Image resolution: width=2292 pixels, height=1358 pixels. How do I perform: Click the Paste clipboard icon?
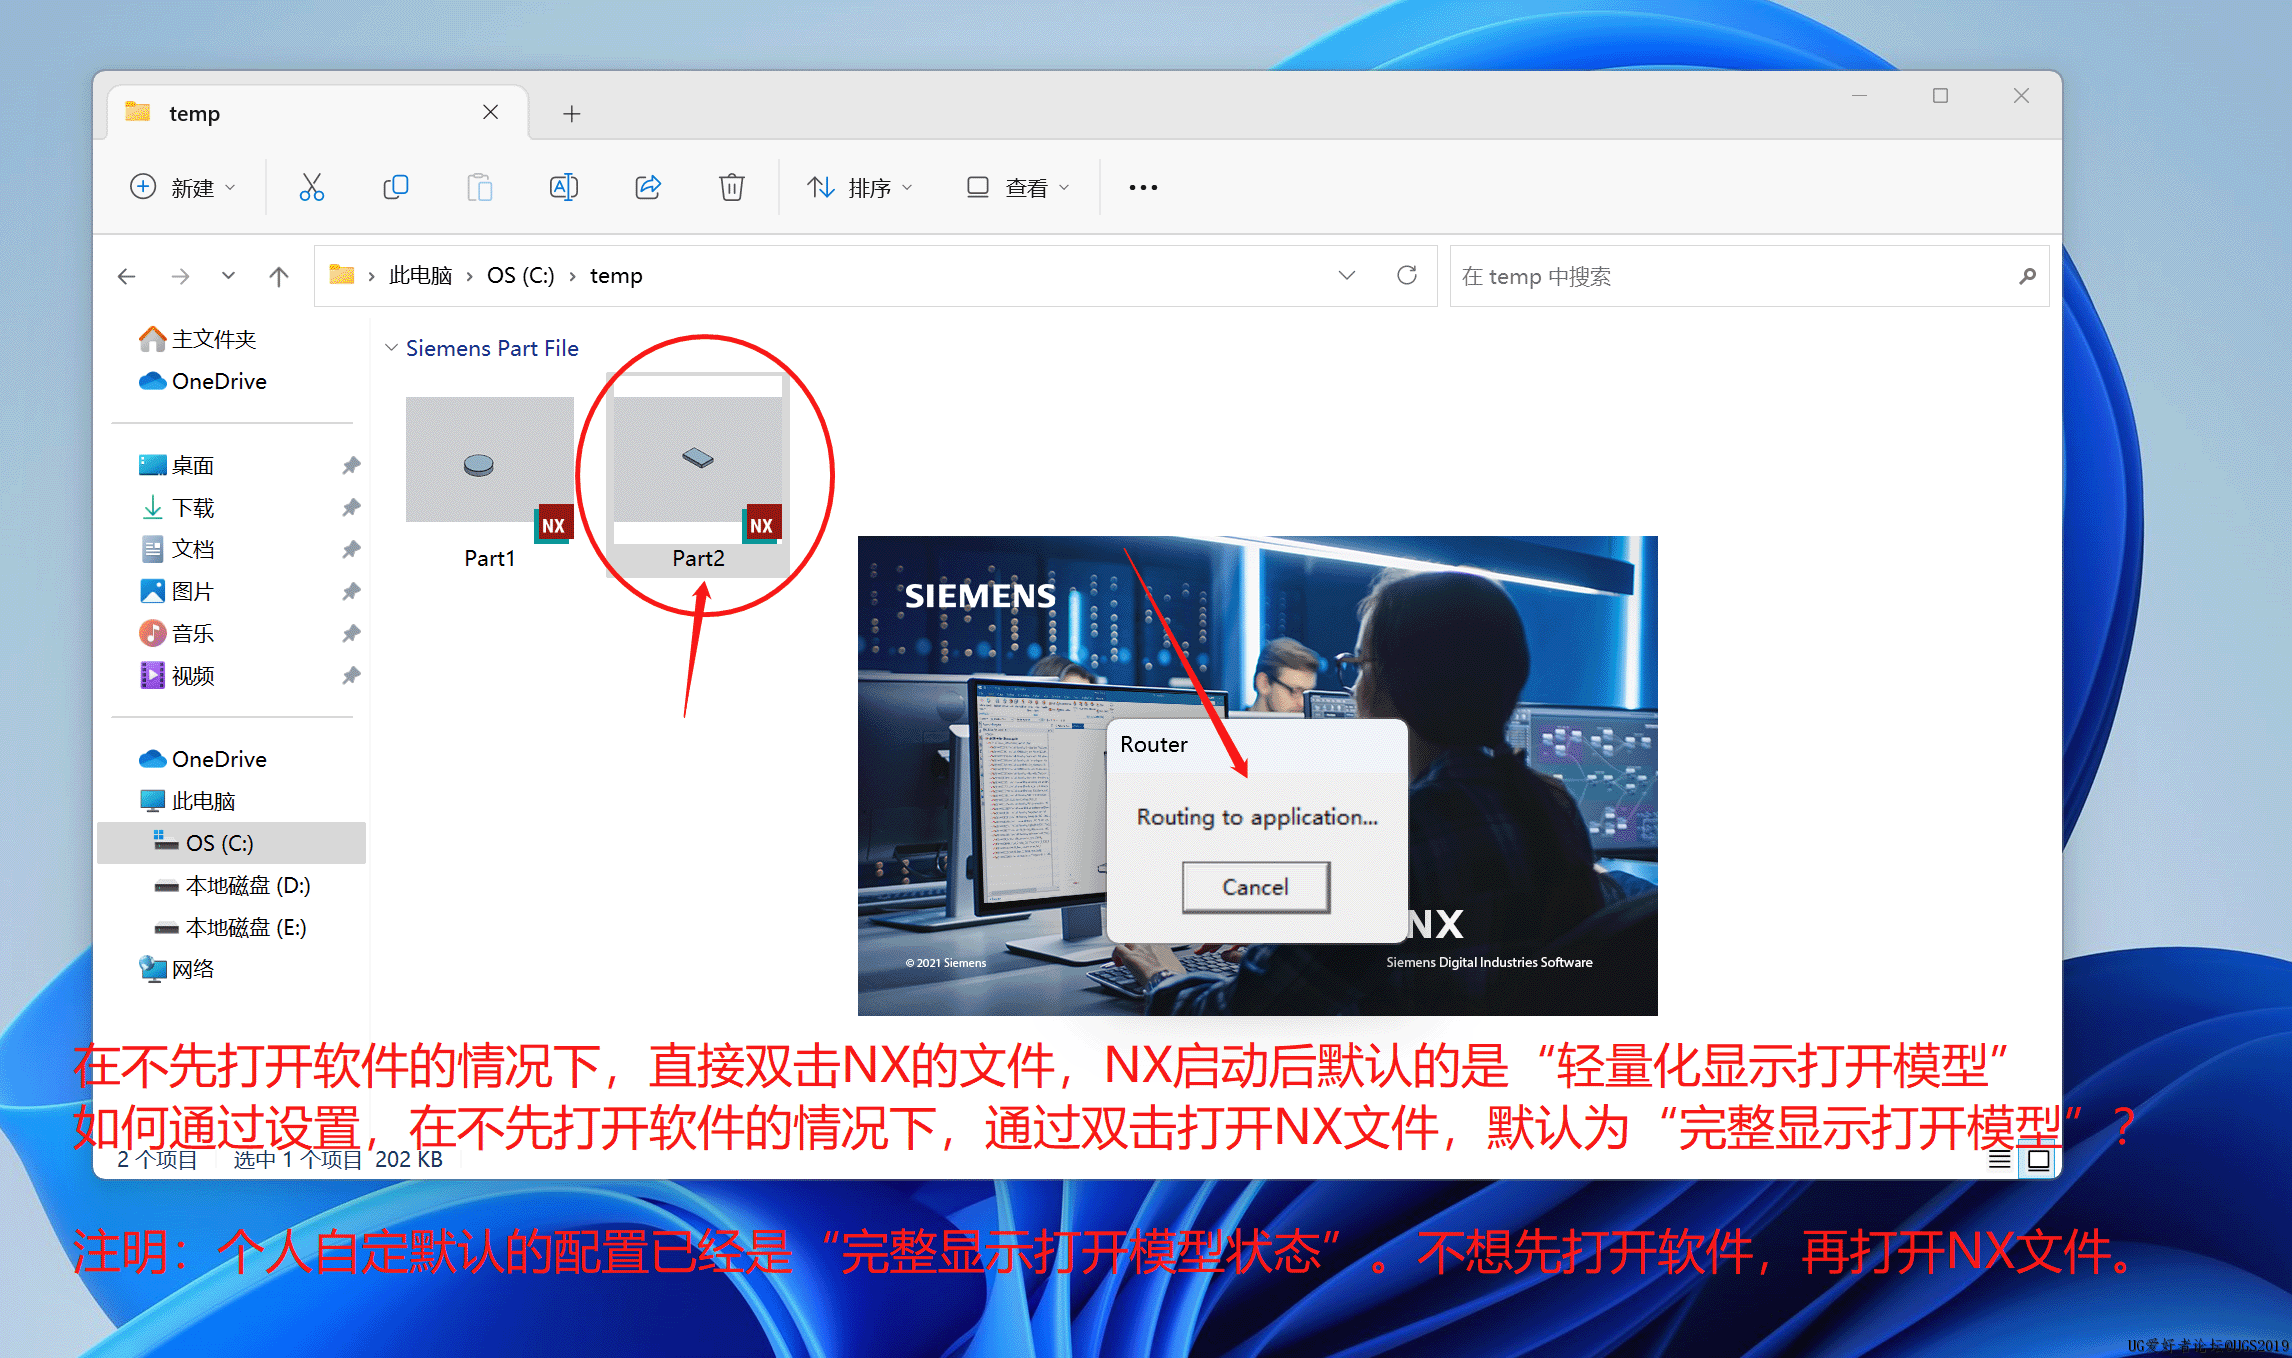click(x=480, y=187)
